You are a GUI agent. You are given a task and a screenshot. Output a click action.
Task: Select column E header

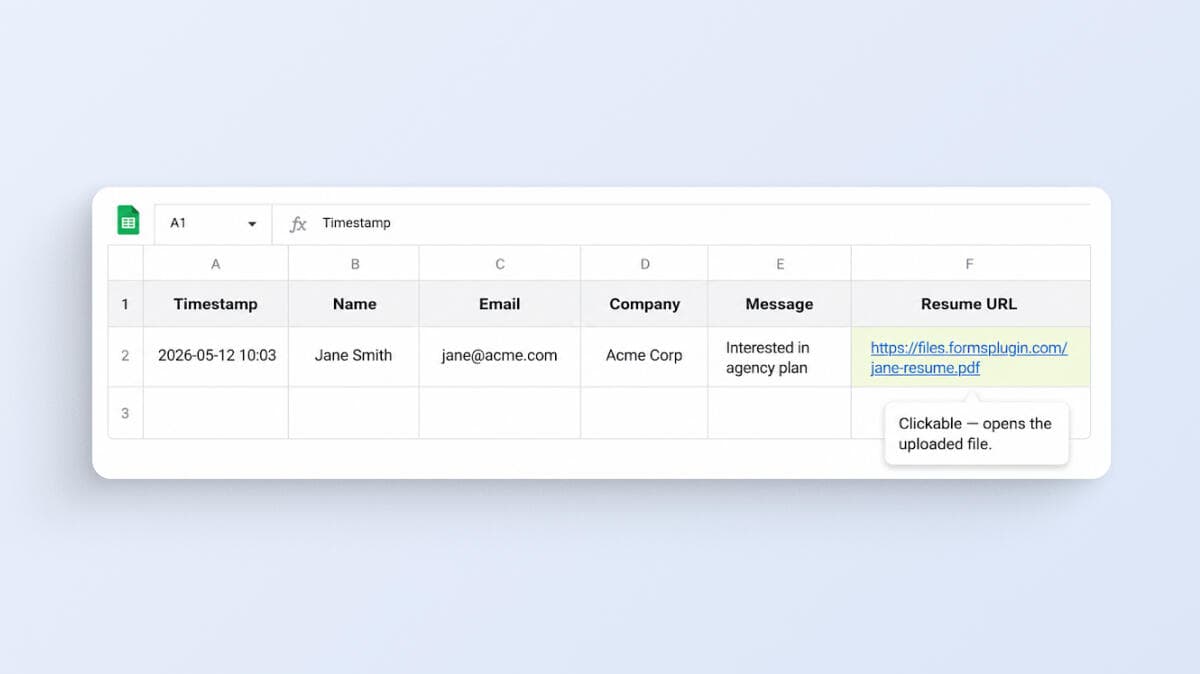780,264
